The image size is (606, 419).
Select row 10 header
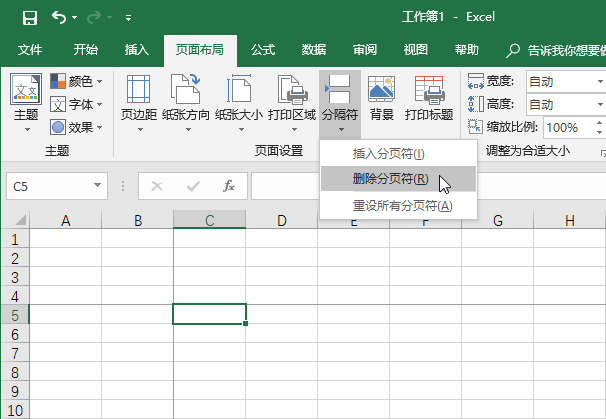click(15, 410)
